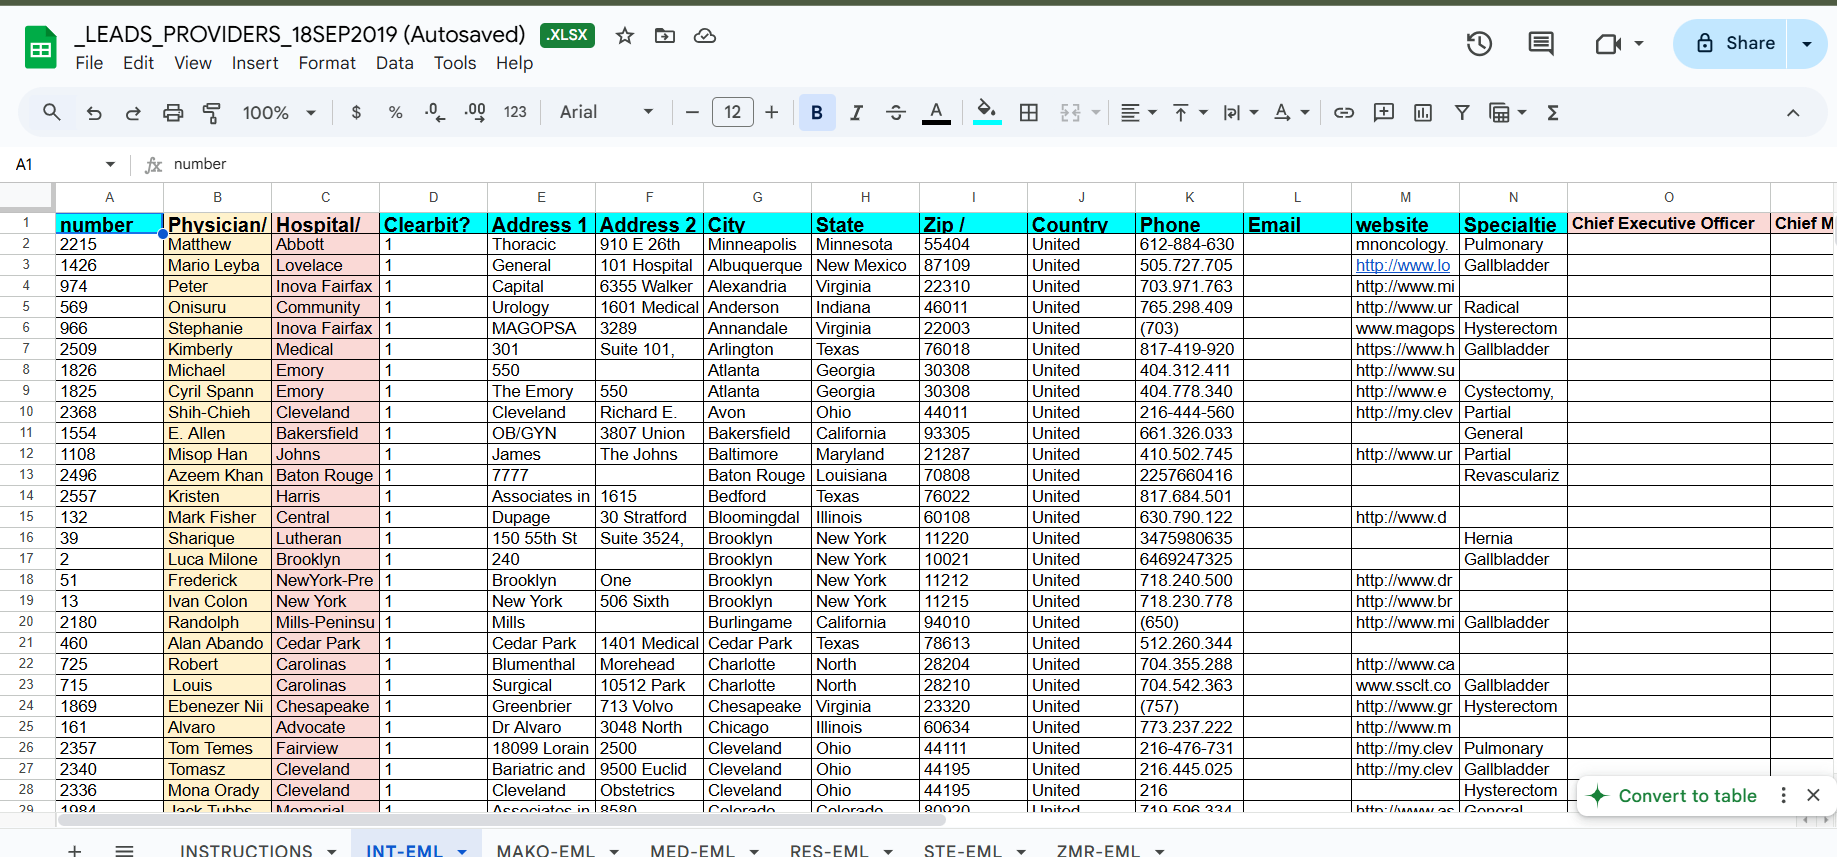The image size is (1837, 857).
Task: Print the spreadsheet
Action: (x=173, y=113)
